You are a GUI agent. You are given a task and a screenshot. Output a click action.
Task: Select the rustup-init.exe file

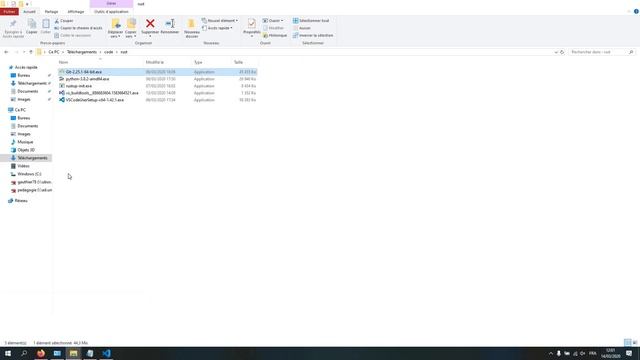pyautogui.click(x=158, y=86)
